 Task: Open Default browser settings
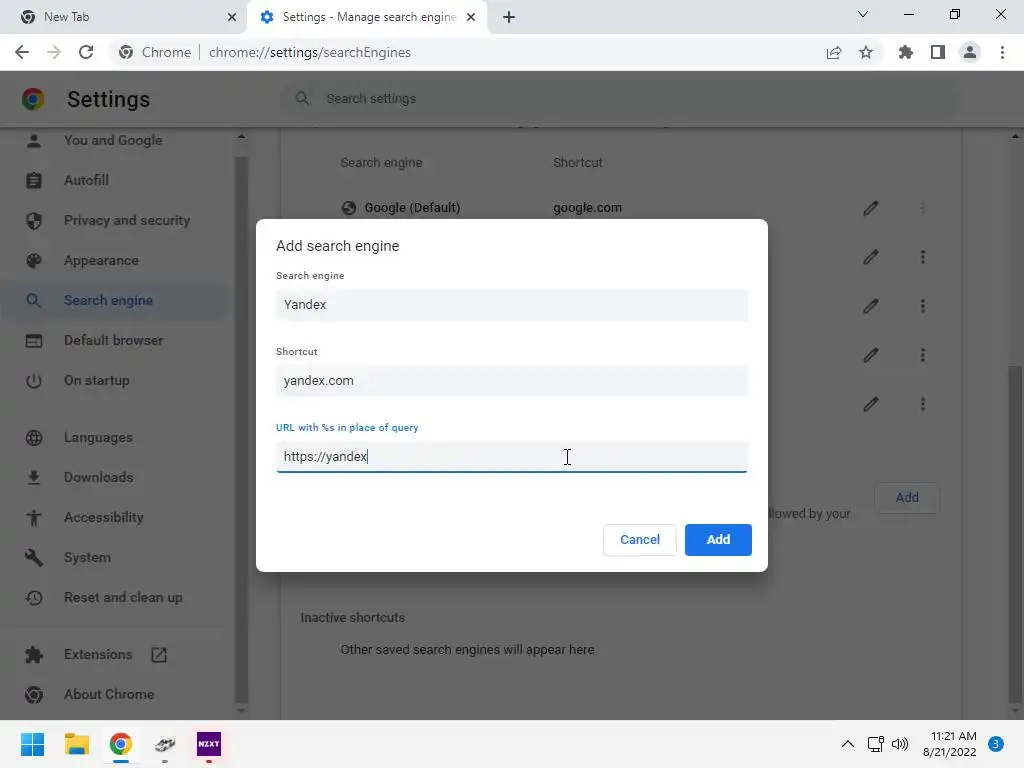point(112,340)
